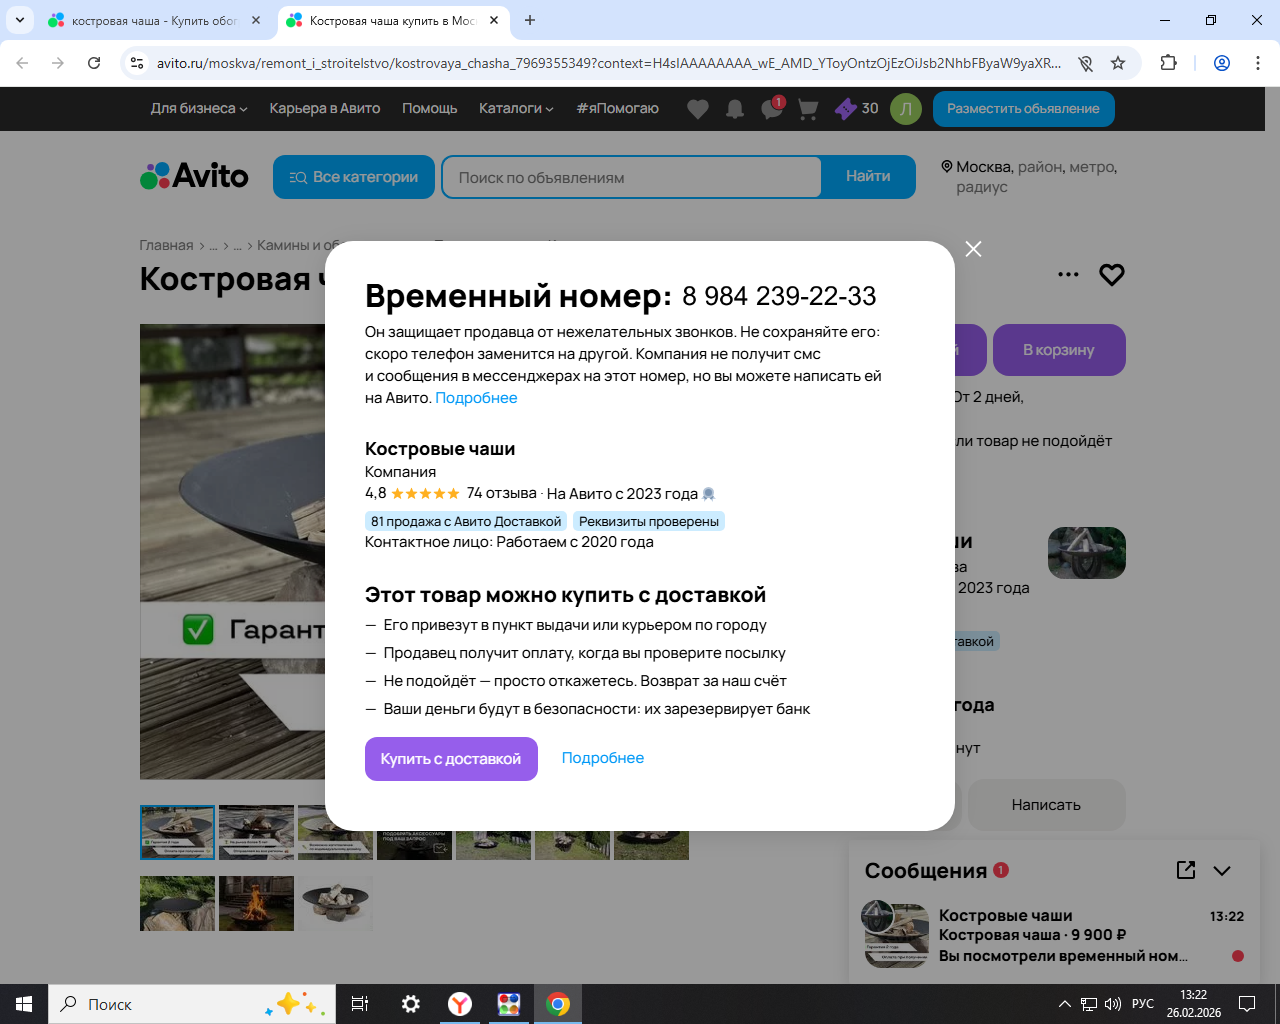This screenshot has height=1024, width=1280.
Task: Open 'Главная' breadcrumb link
Action: click(x=167, y=245)
